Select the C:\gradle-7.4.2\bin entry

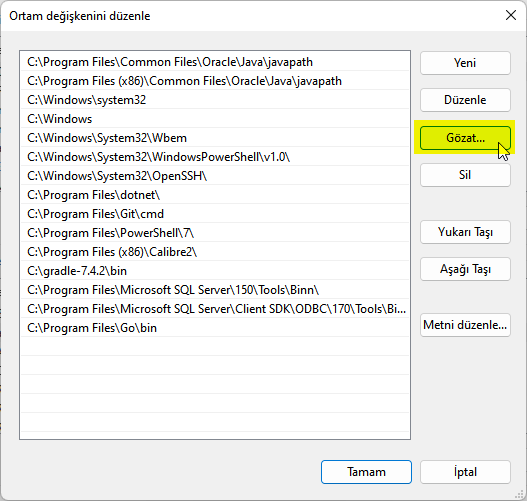point(215,271)
